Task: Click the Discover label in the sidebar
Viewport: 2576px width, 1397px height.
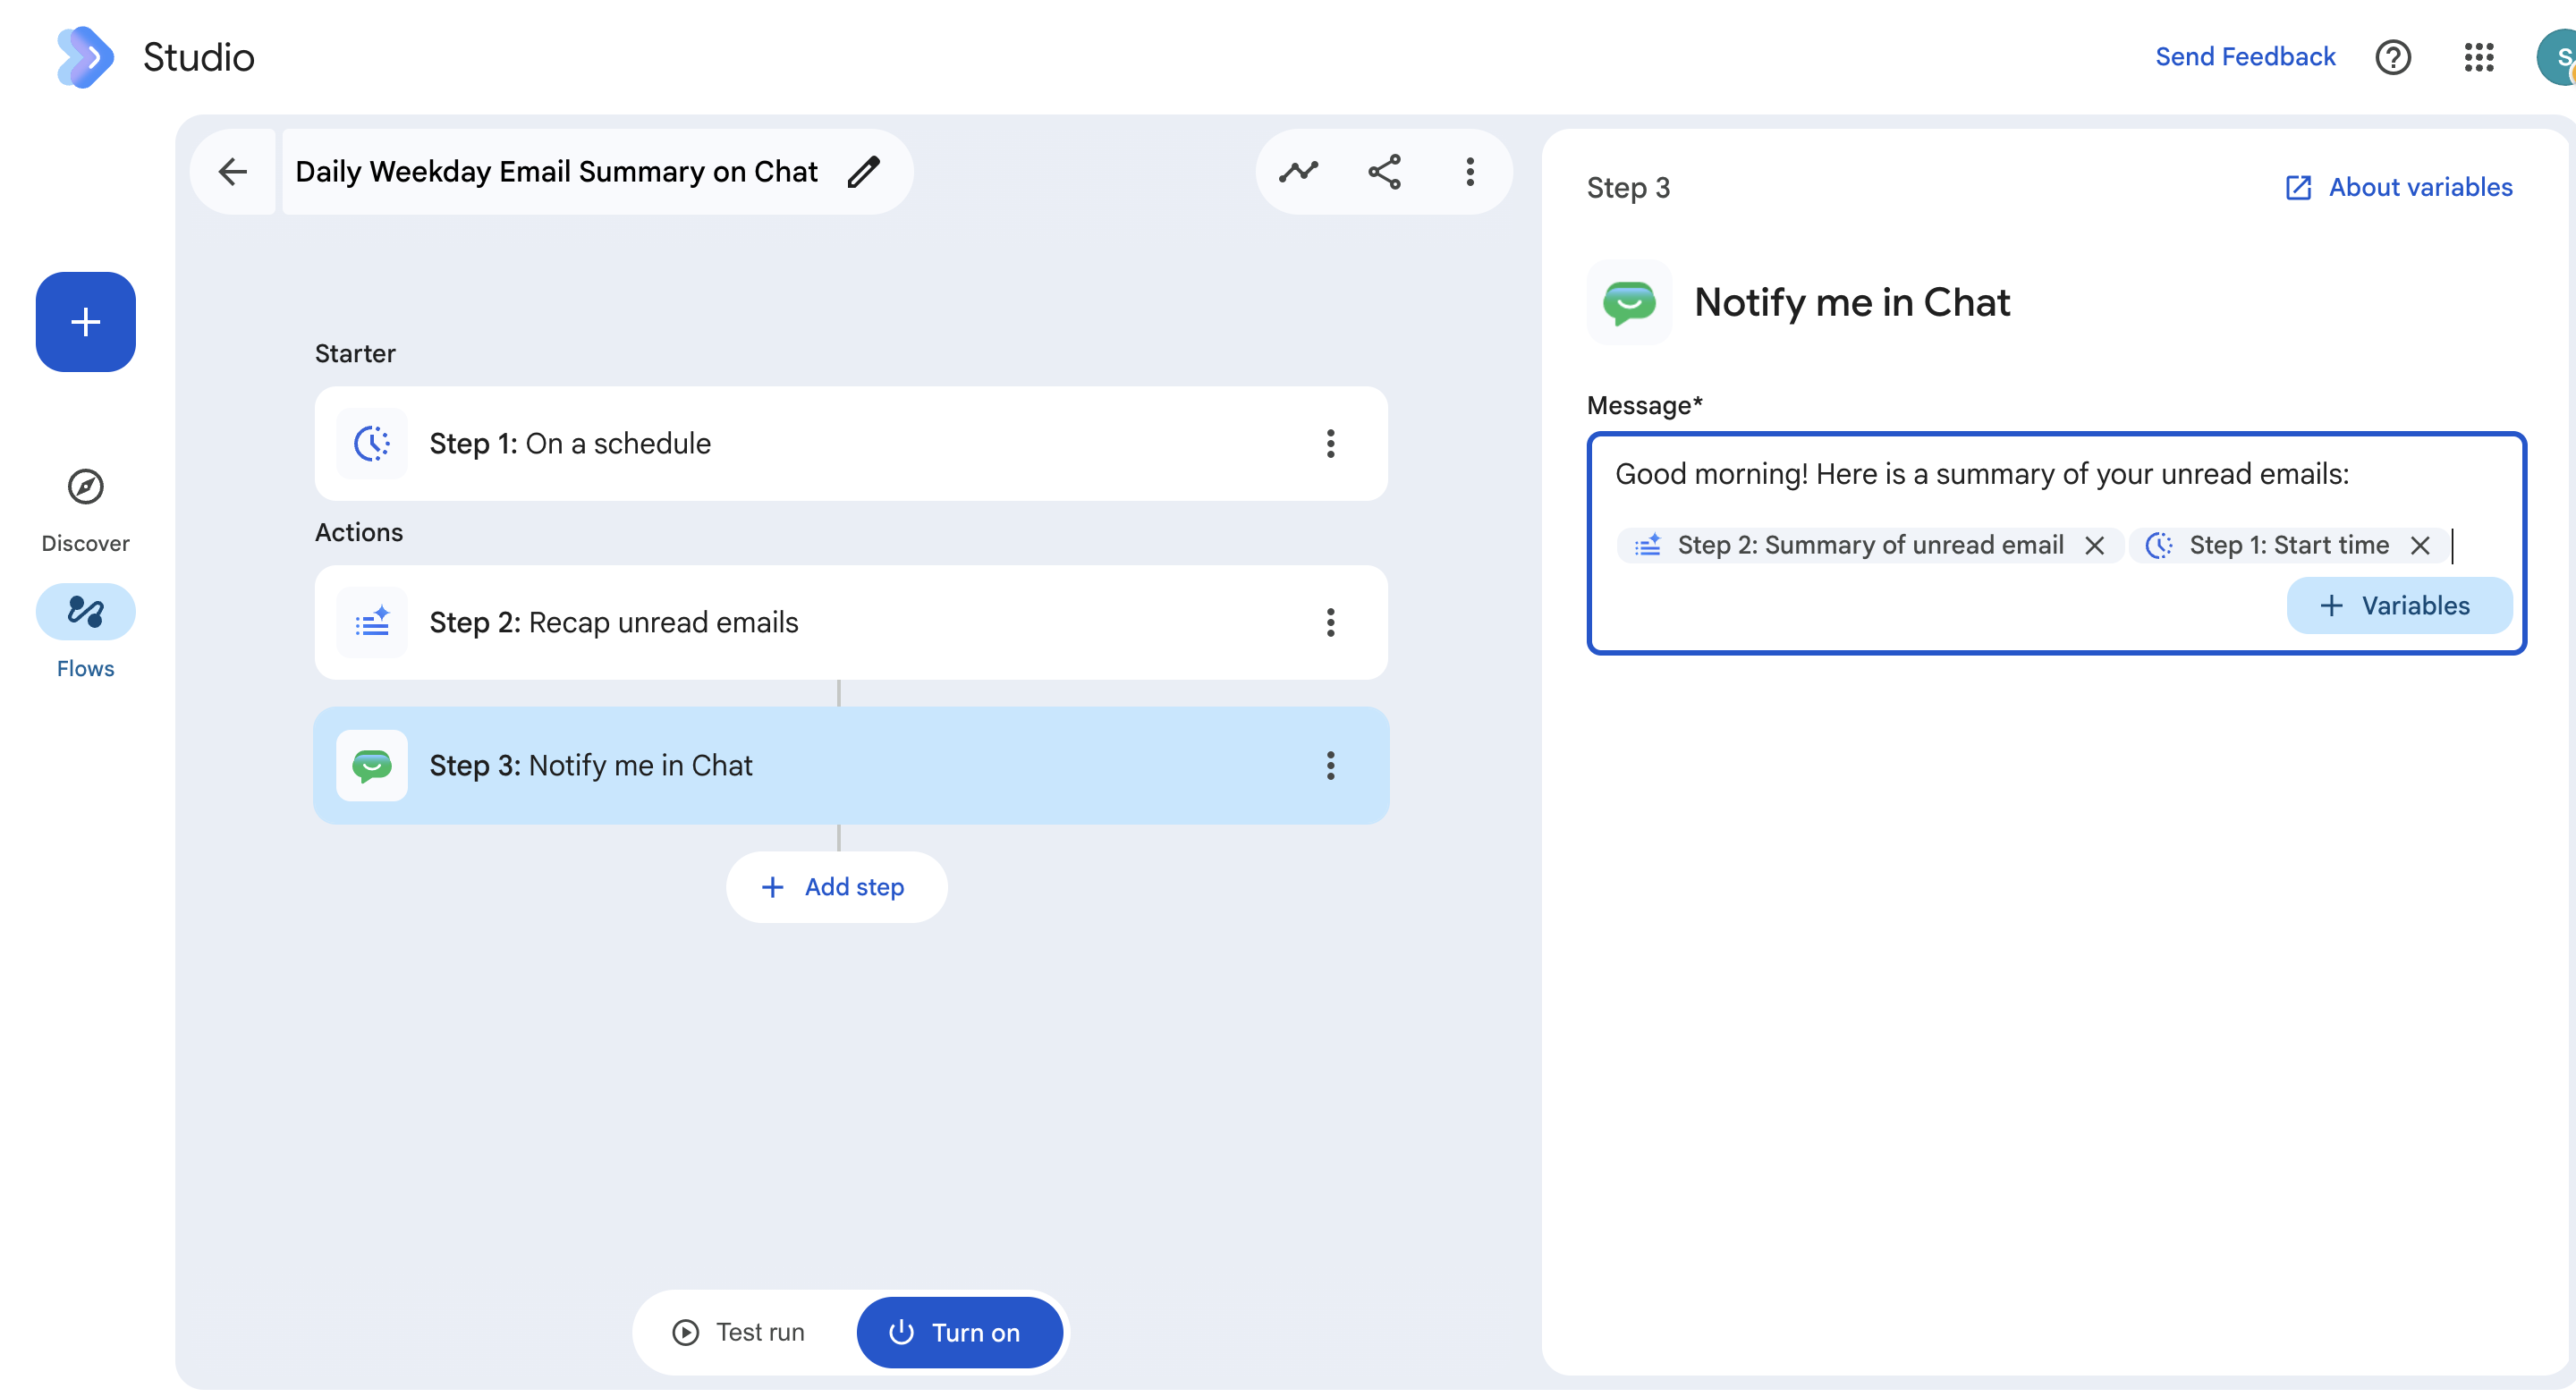Action: 86,543
